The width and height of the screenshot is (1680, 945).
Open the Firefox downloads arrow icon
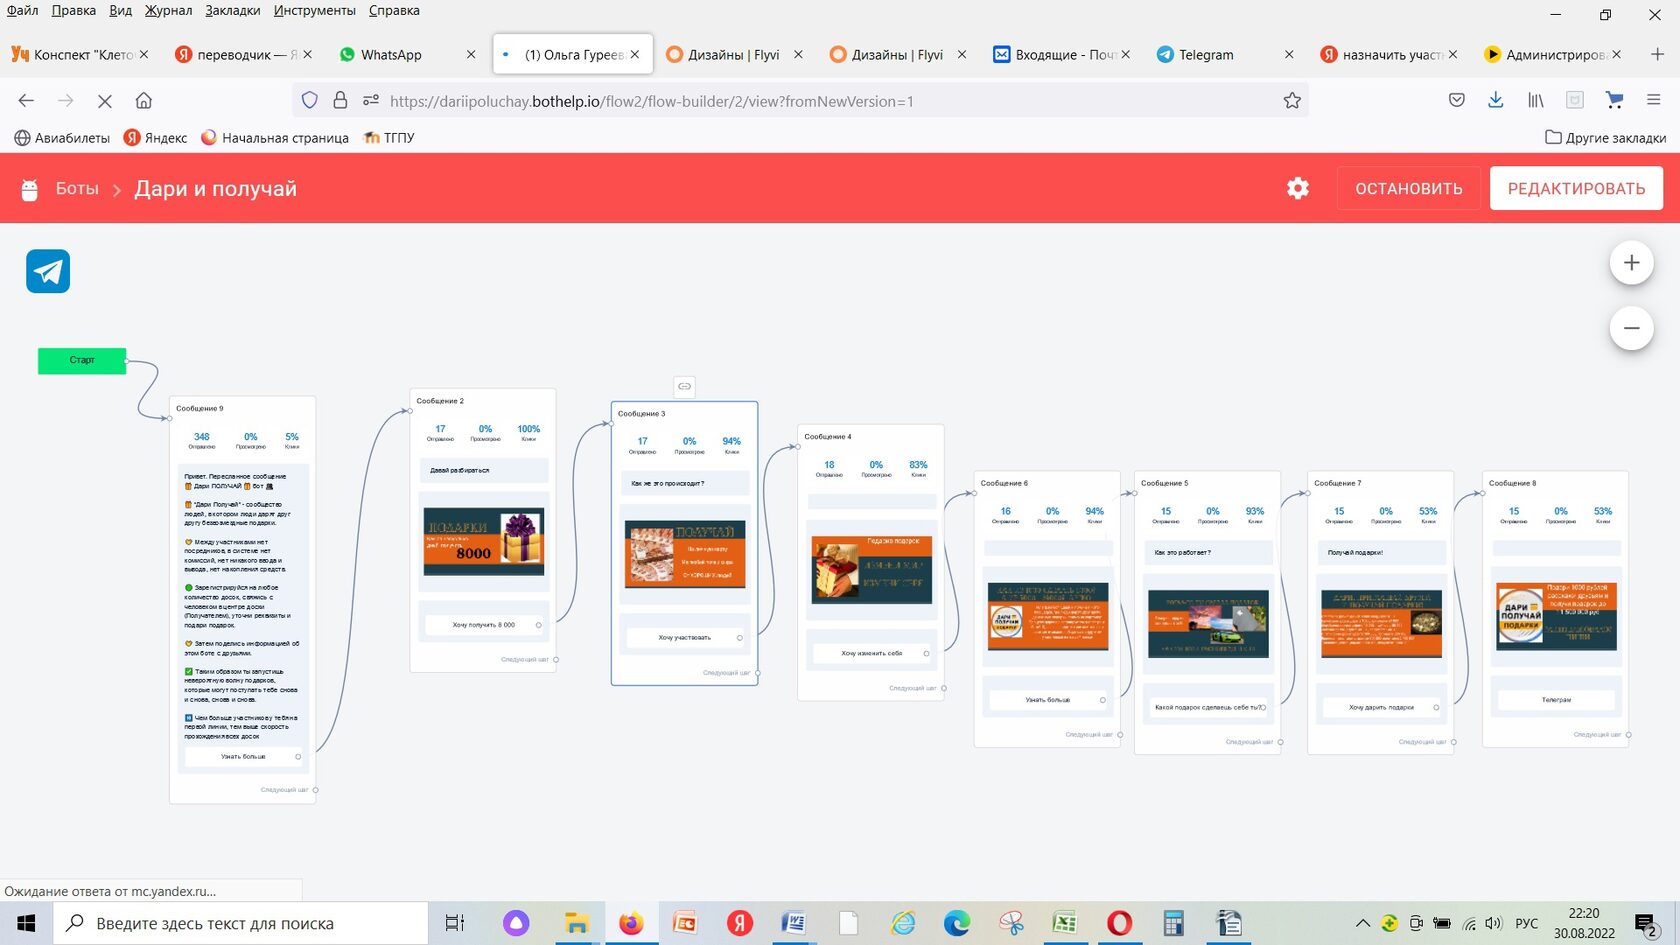tap(1495, 100)
